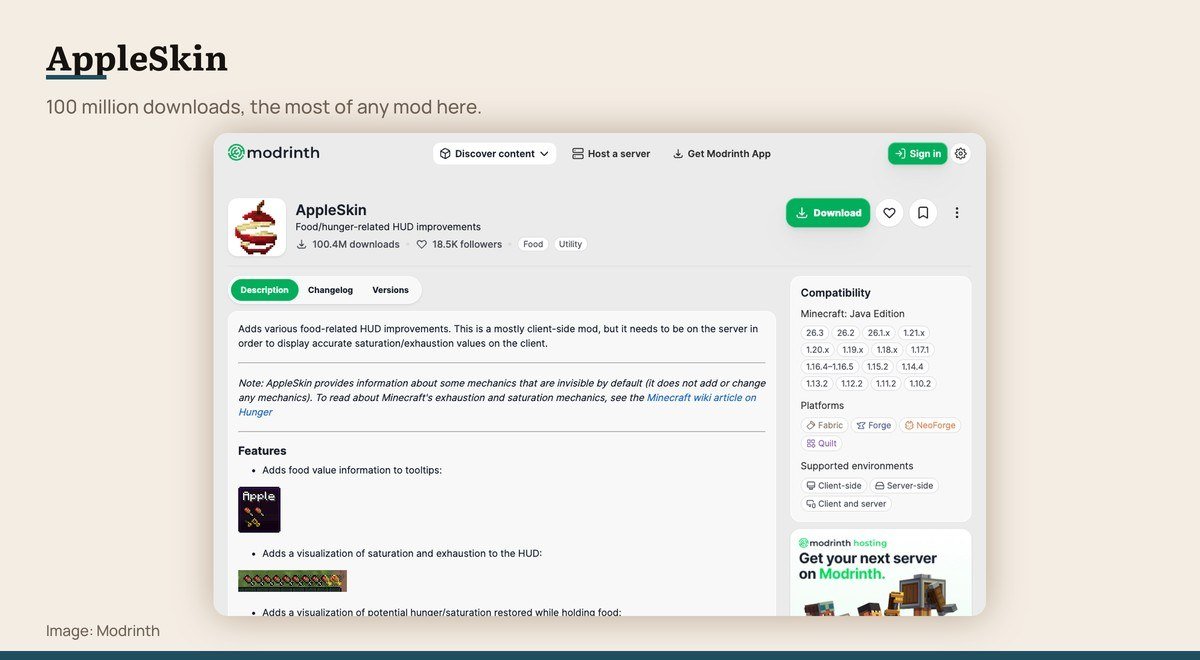Select the 1.13.2 version tag
Image resolution: width=1200 pixels, height=660 pixels.
tap(817, 384)
